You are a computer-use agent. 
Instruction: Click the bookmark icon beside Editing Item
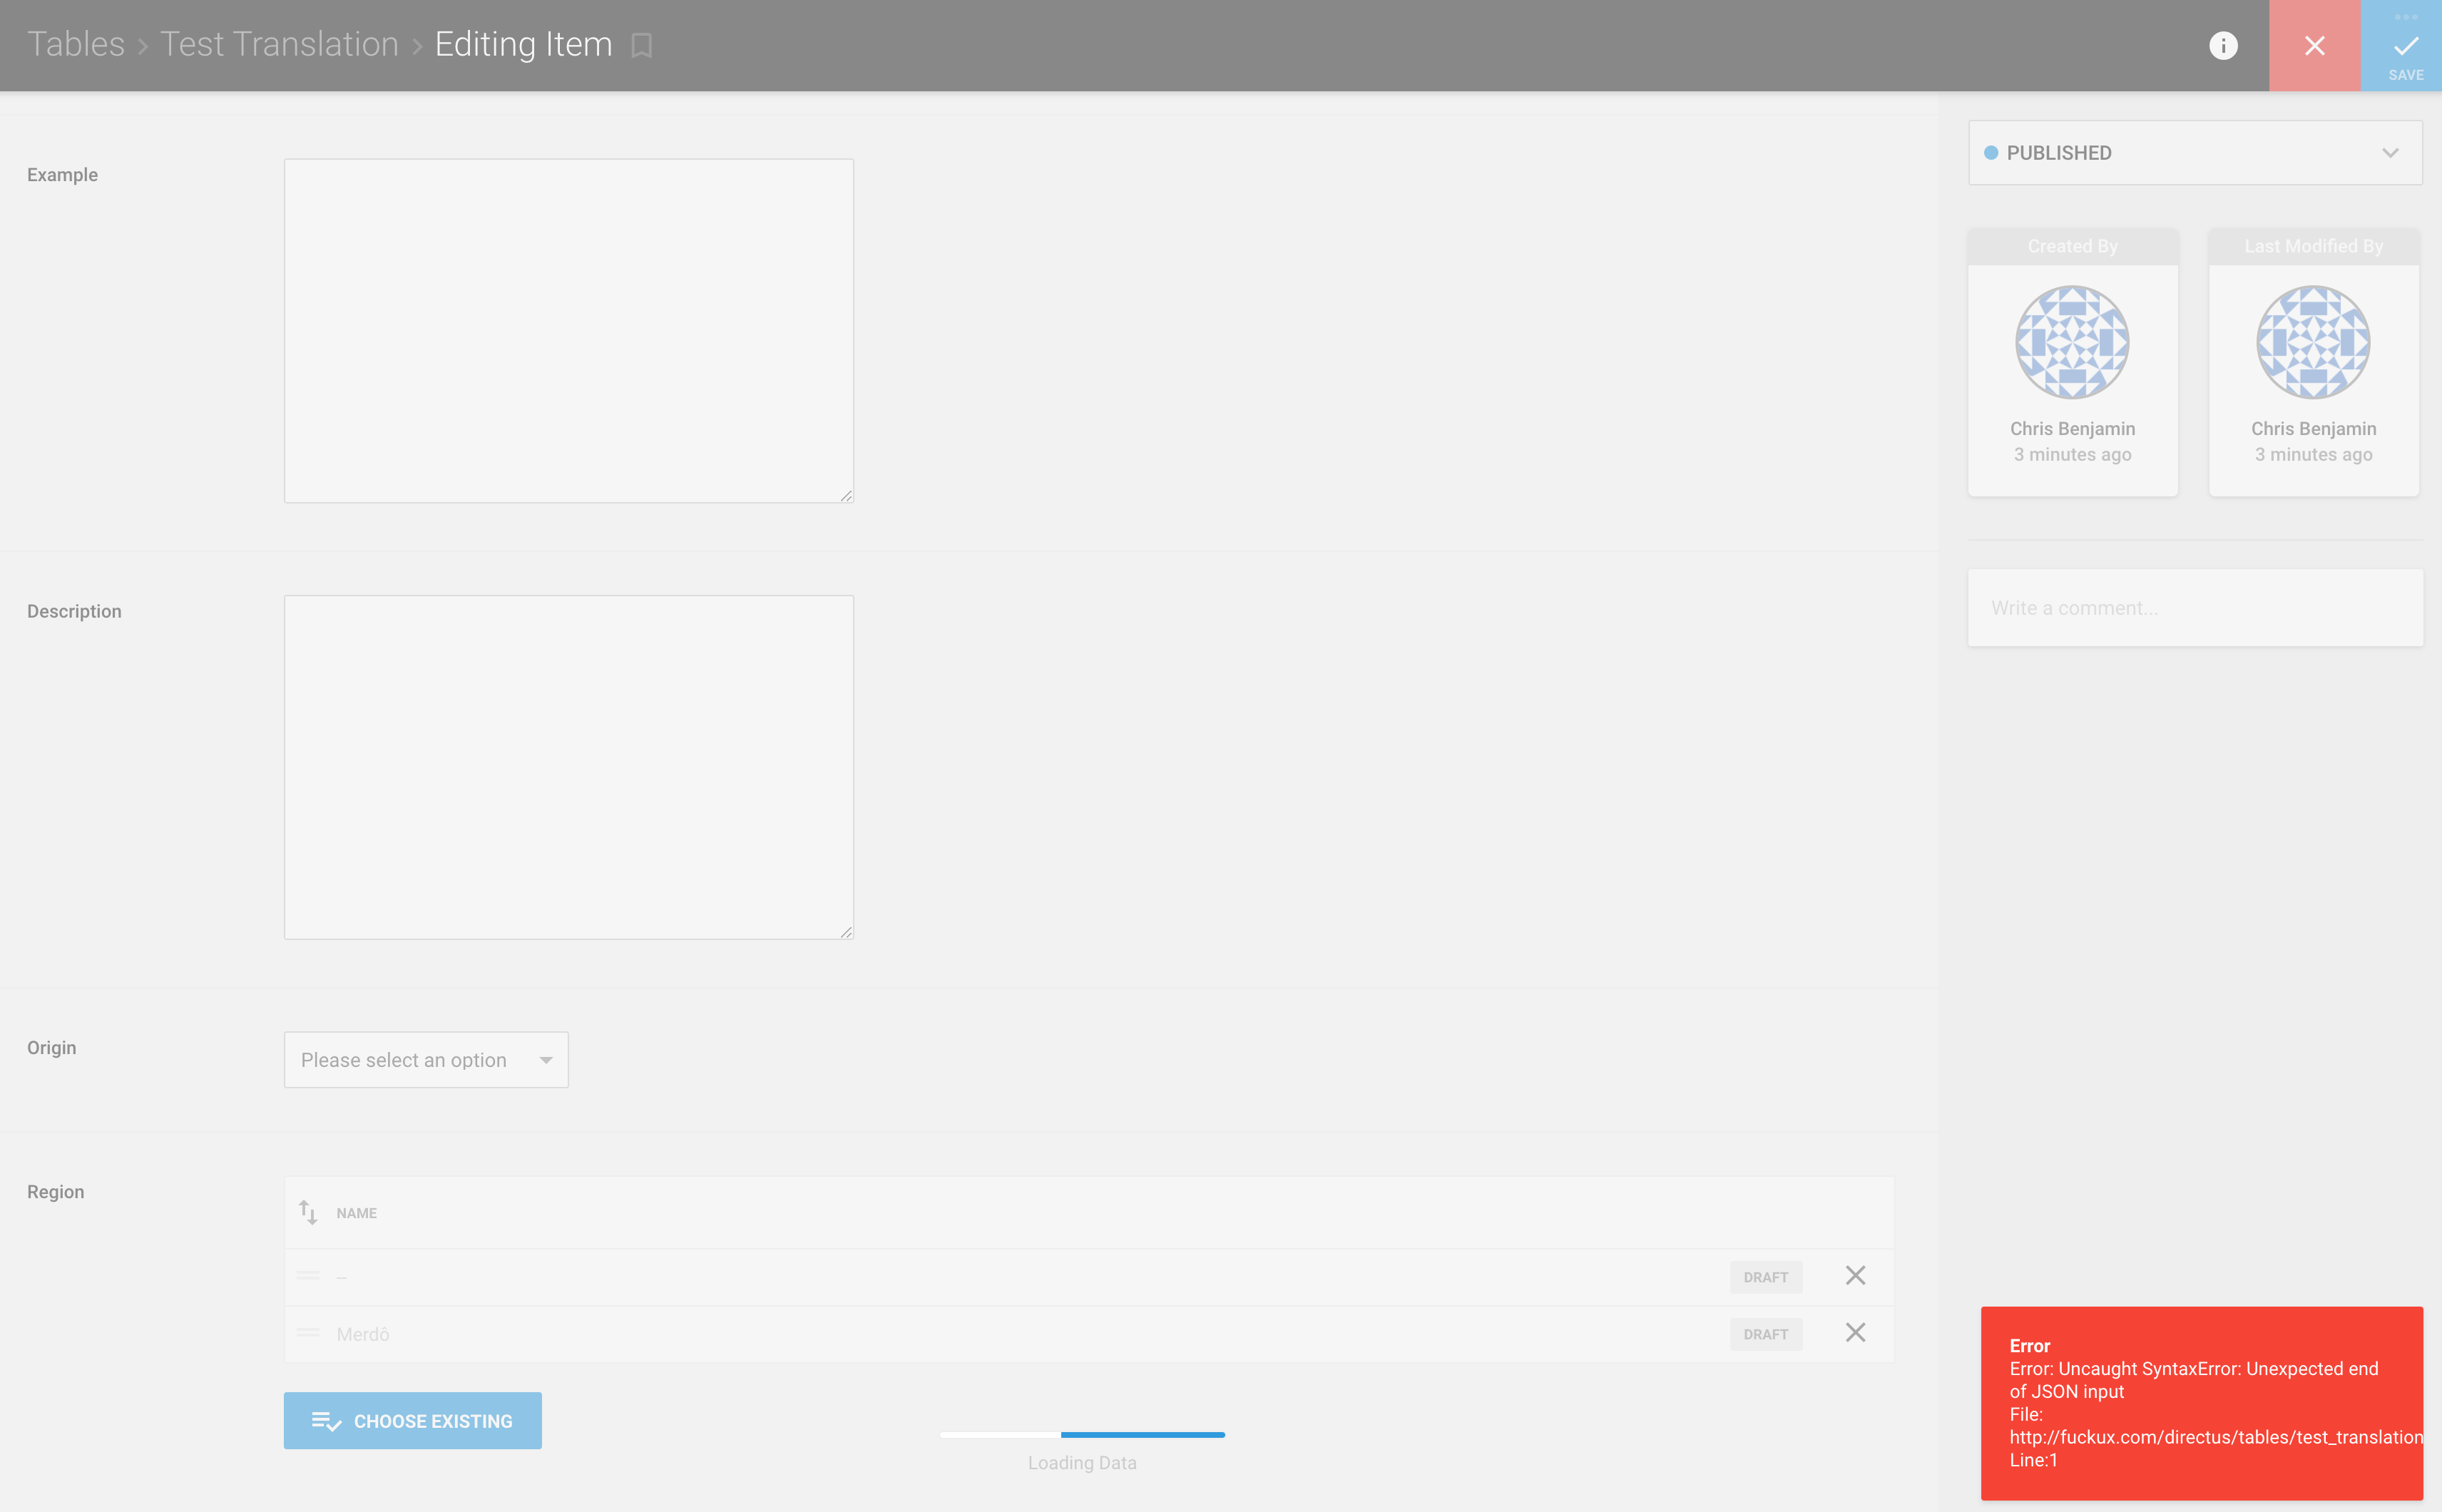(x=642, y=46)
